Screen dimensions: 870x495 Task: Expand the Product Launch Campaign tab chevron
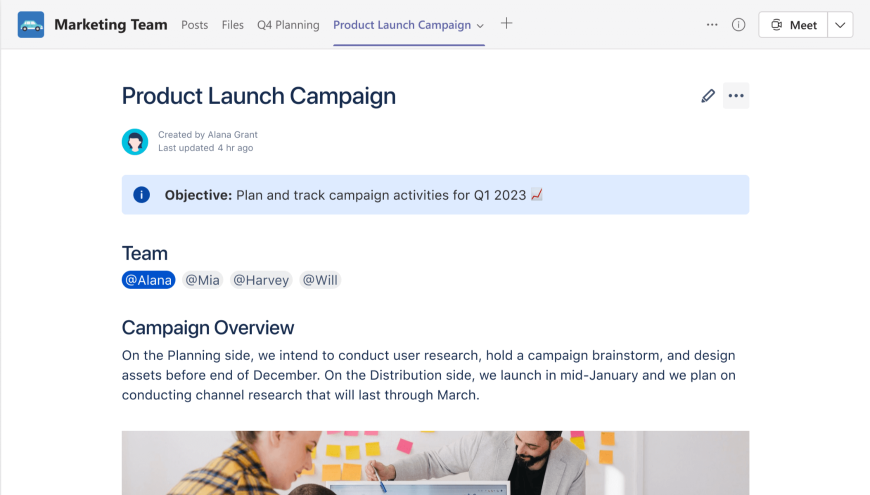coord(481,26)
